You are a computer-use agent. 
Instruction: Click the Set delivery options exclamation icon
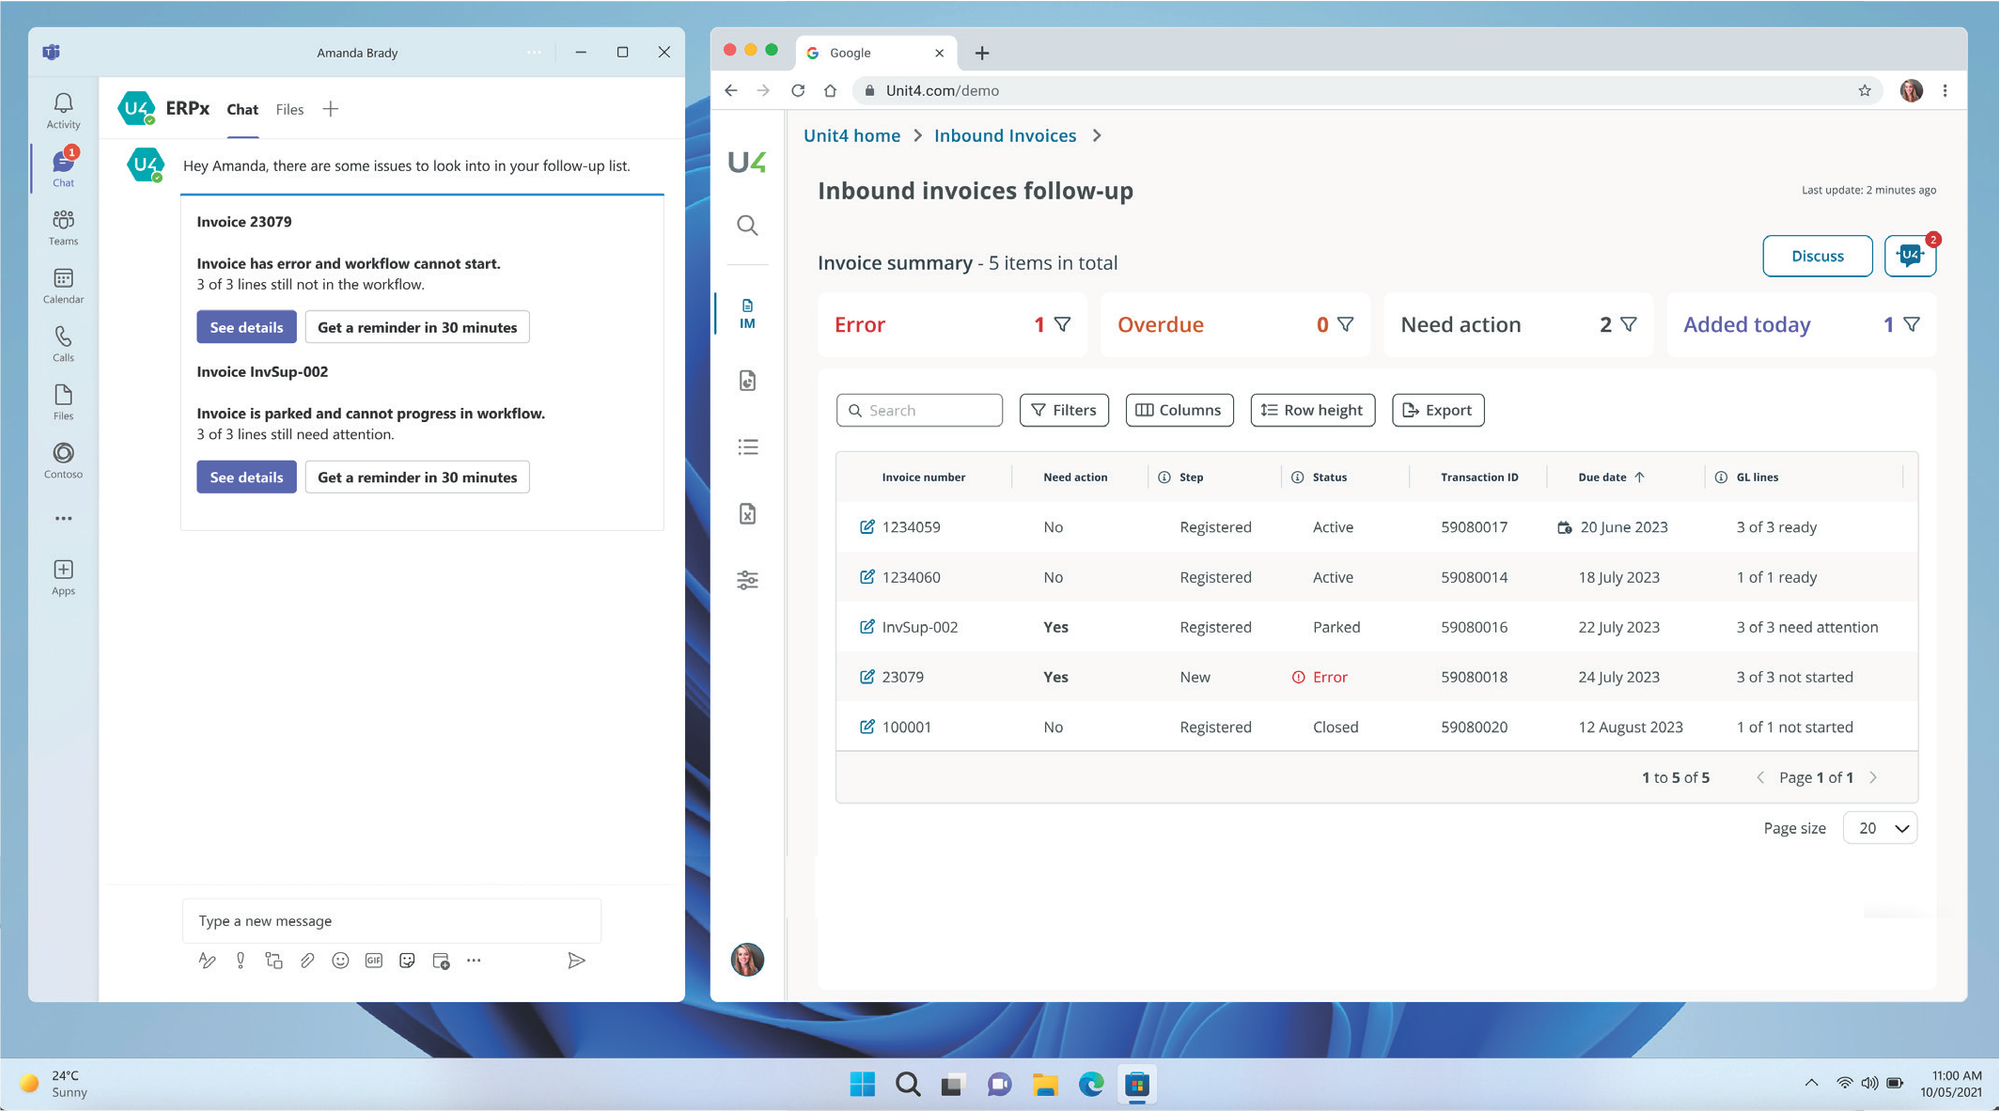240,960
